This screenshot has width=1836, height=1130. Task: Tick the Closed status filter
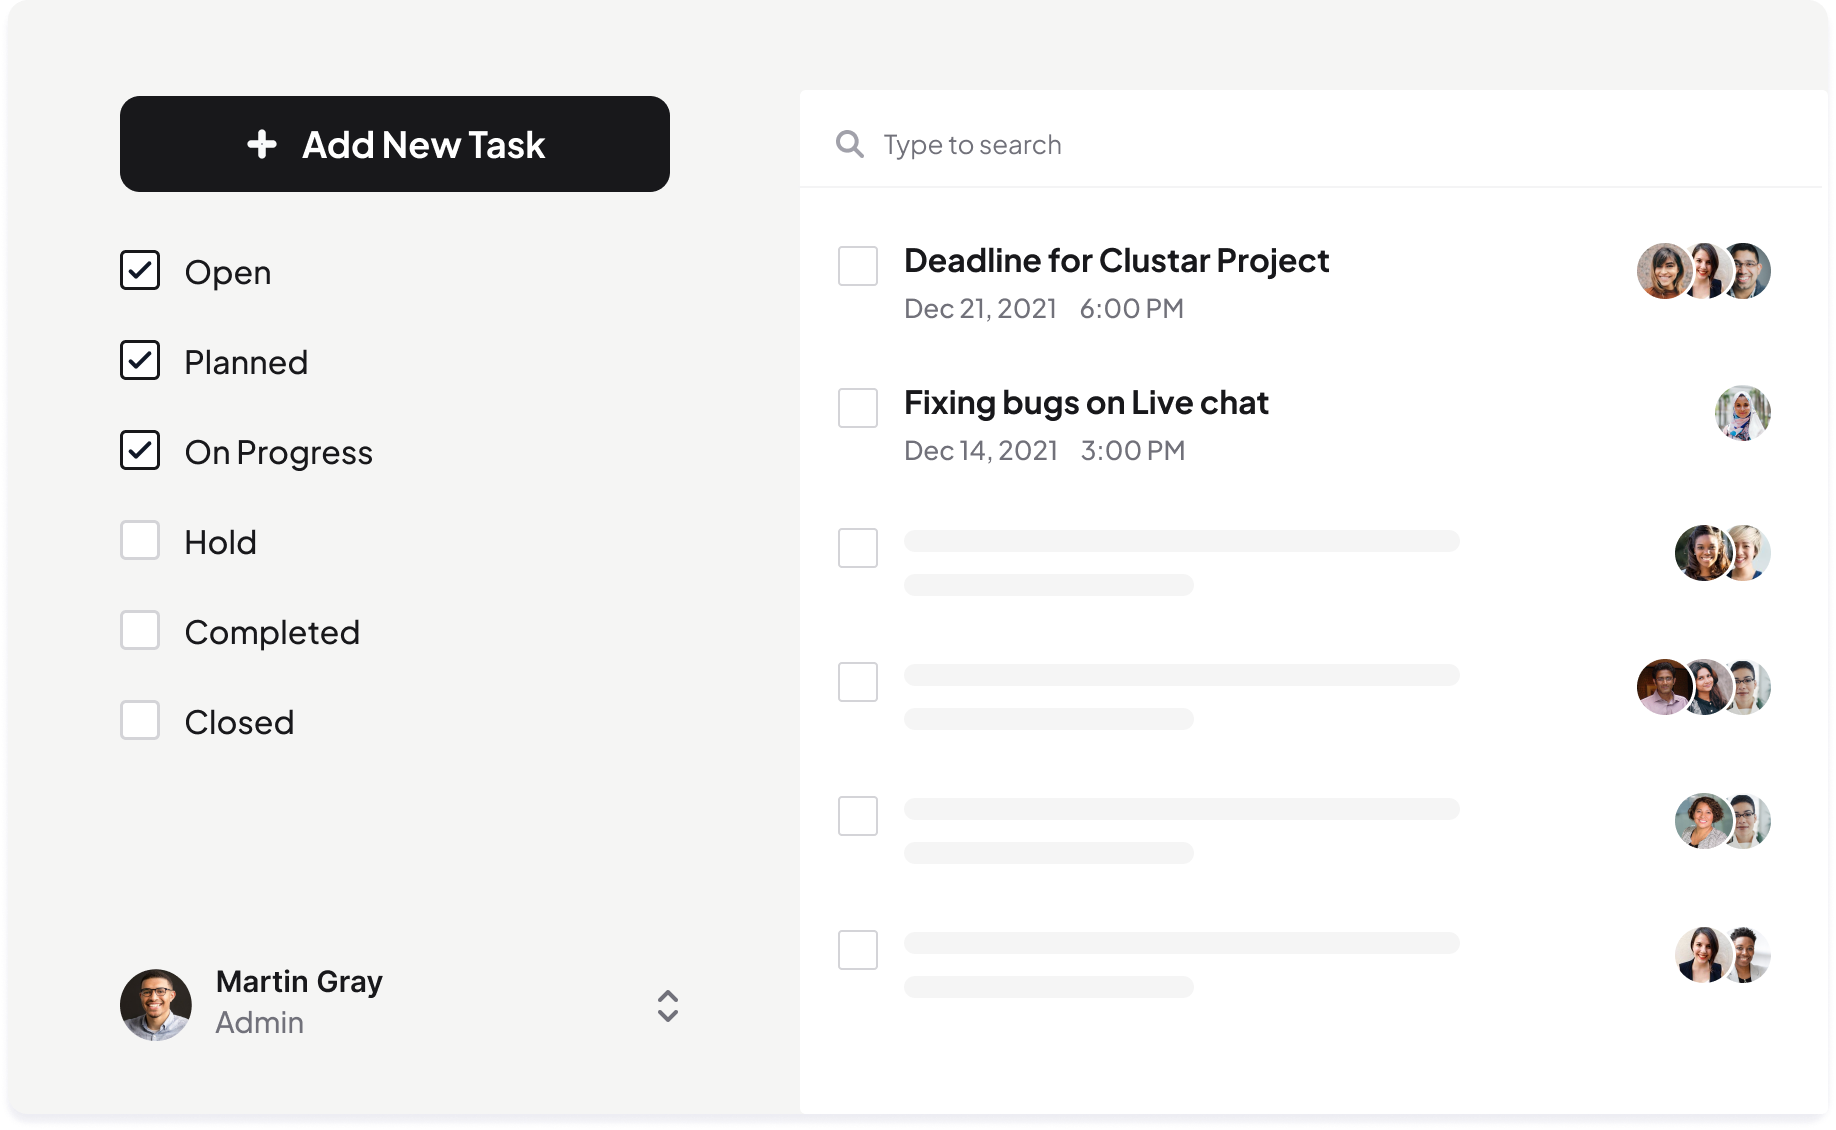(x=140, y=721)
